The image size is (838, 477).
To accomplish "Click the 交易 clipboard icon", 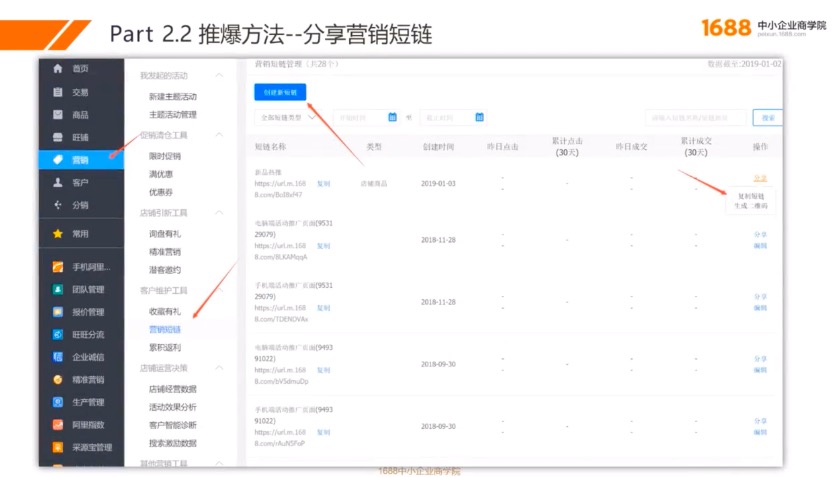I will pos(58,92).
